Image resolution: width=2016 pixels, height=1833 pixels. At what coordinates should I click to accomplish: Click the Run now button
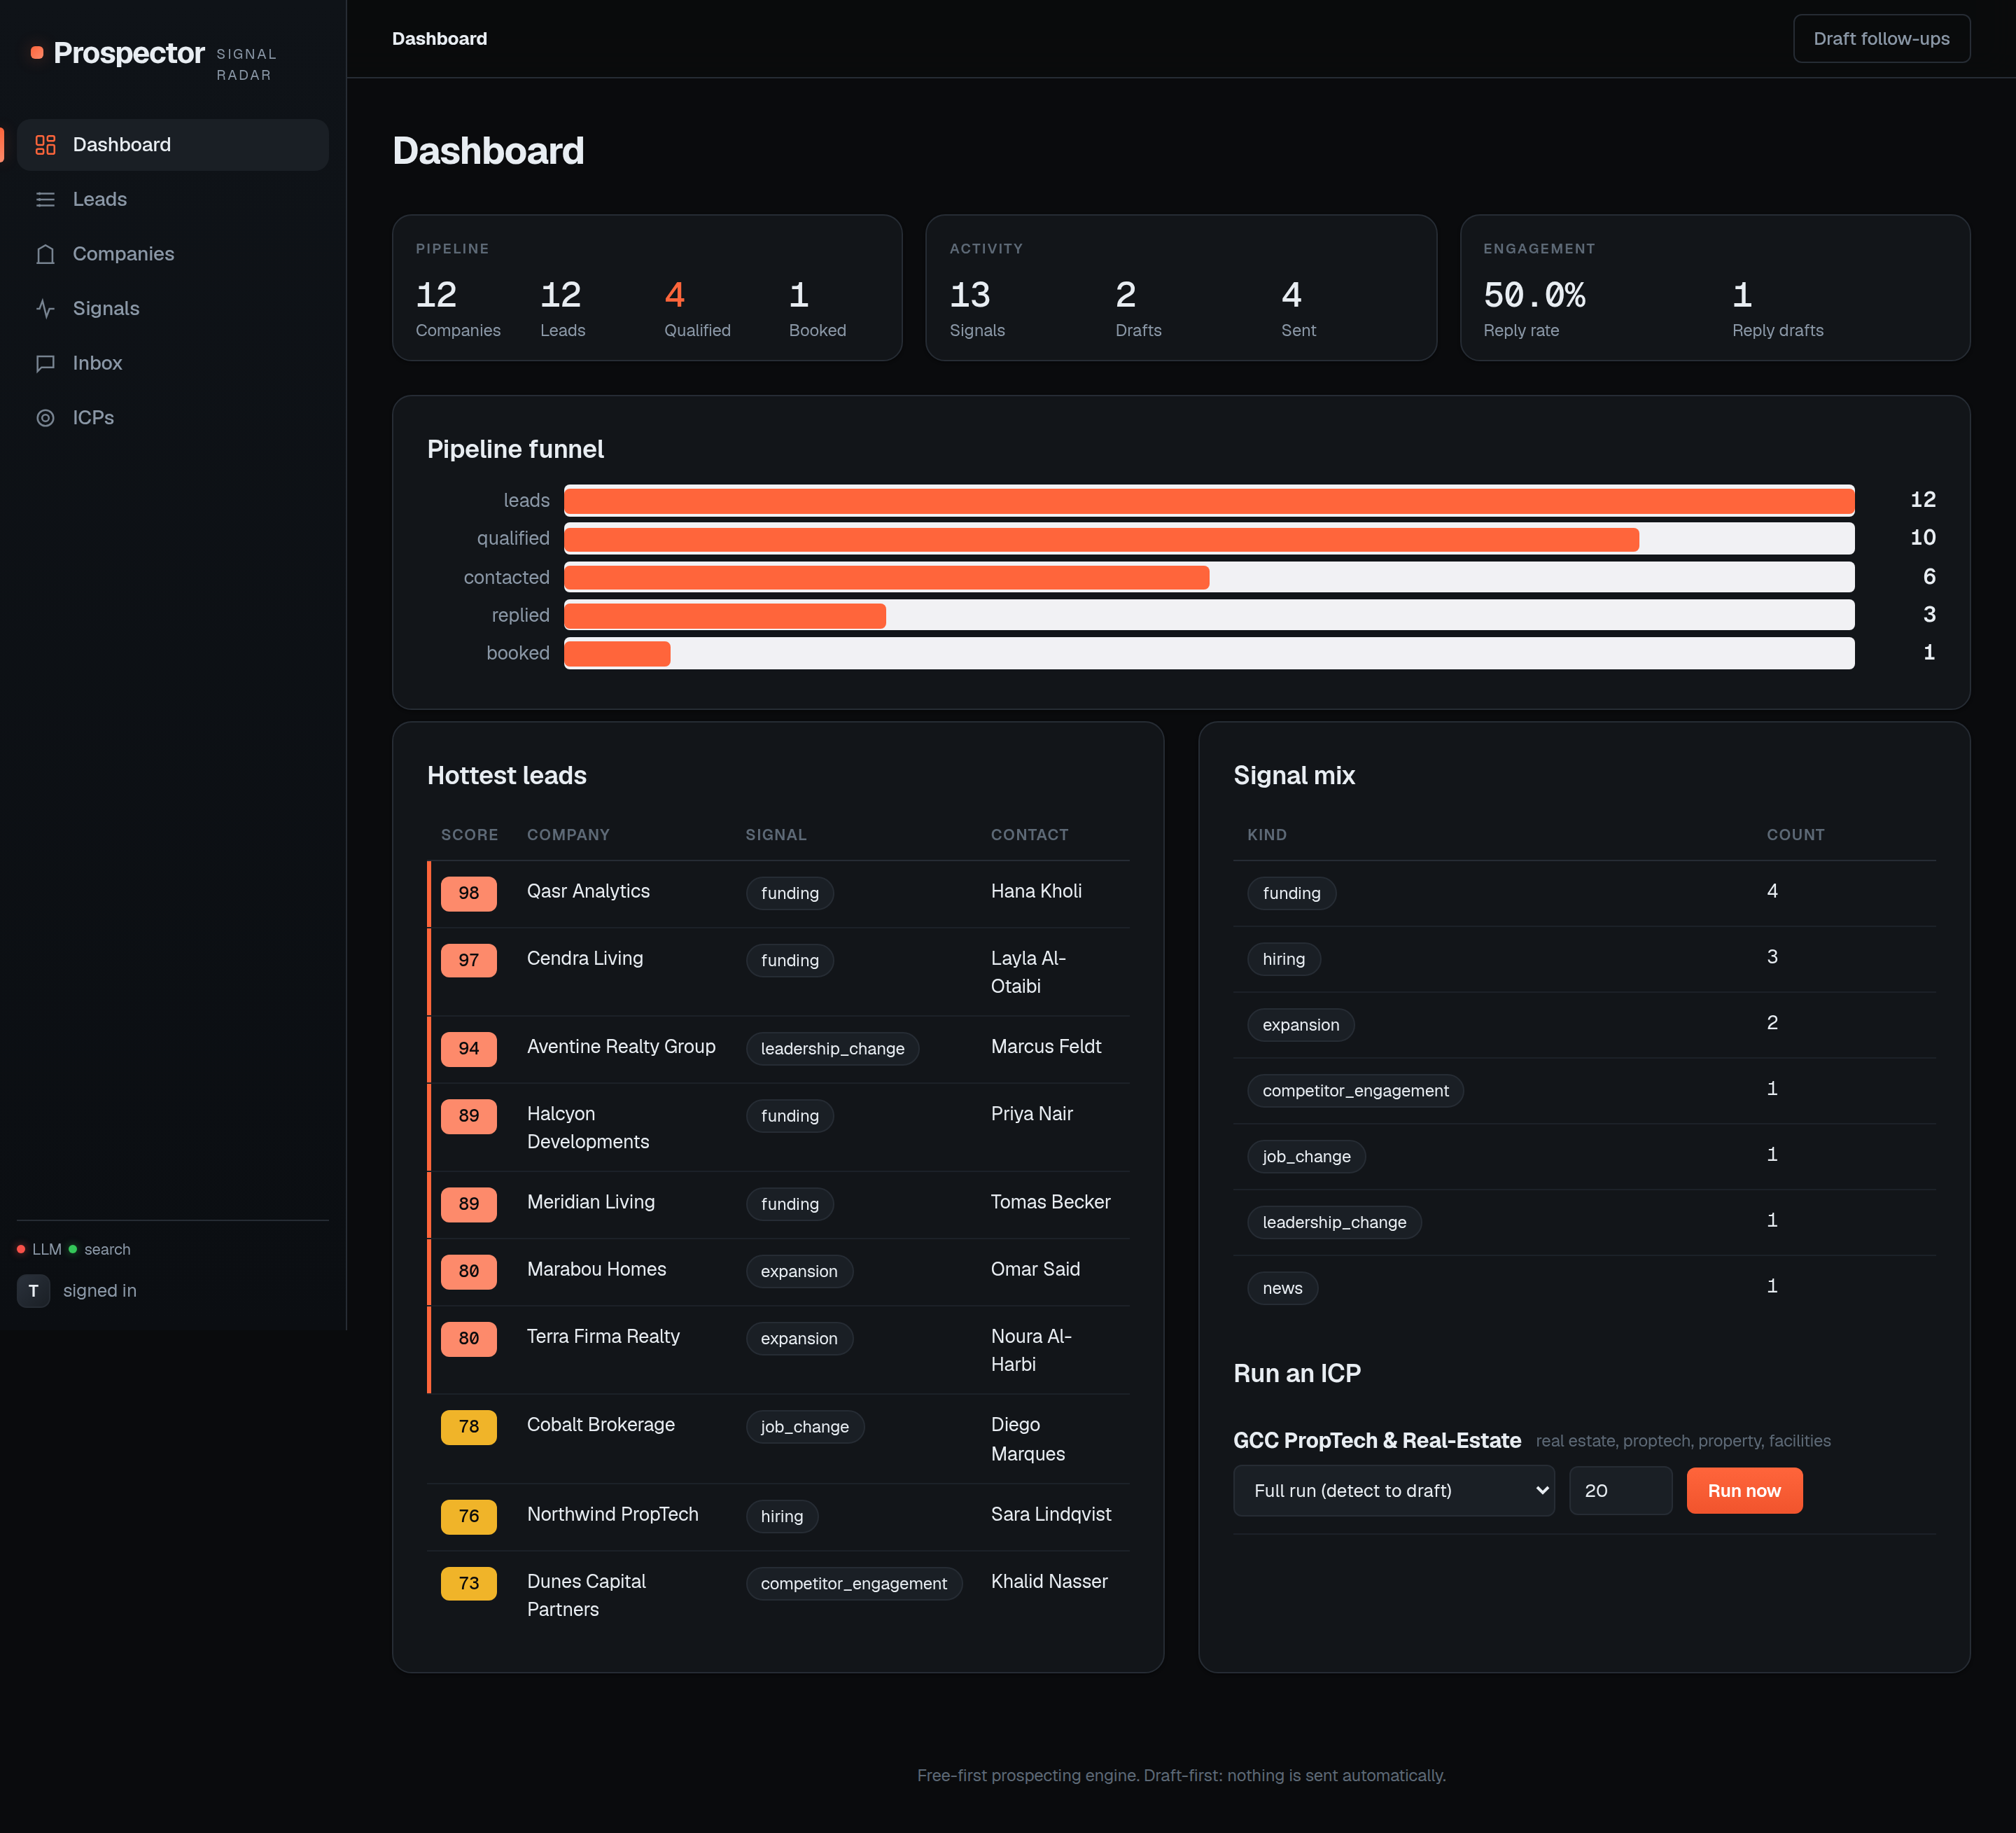click(1744, 1491)
